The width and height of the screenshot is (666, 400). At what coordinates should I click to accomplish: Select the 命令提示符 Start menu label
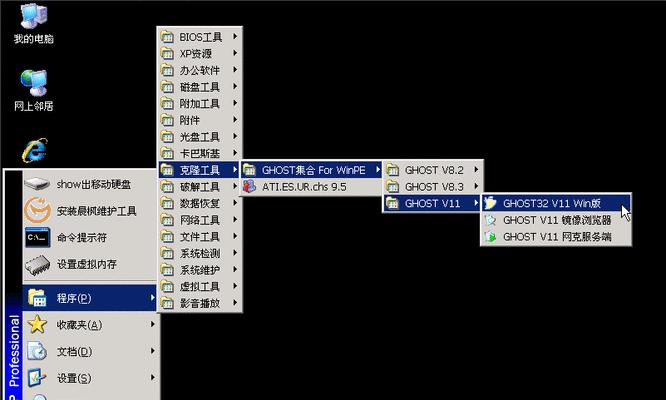pyautogui.click(x=82, y=237)
